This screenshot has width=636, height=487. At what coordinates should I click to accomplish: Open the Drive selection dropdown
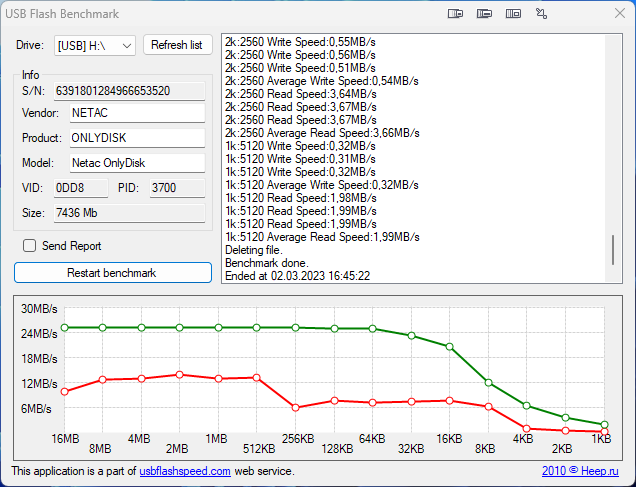pyautogui.click(x=96, y=45)
